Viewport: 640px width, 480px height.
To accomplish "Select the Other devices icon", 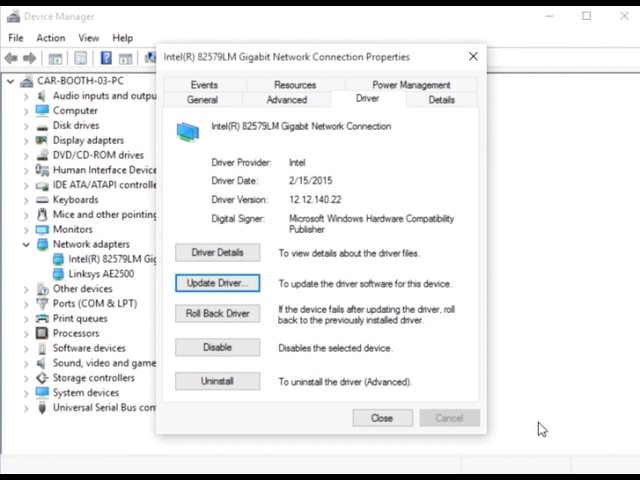I will [x=42, y=289].
